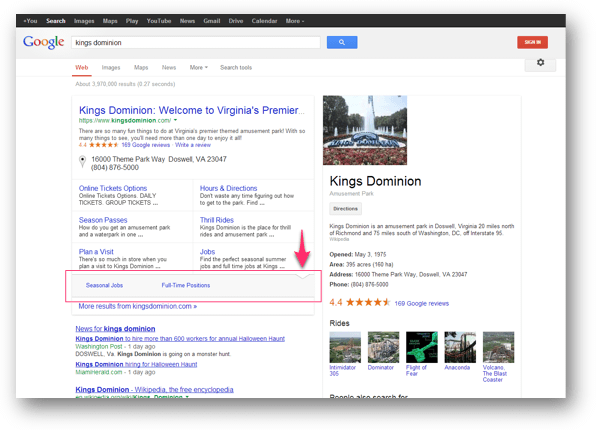Click the Kings Dominion fountain photo

[x=365, y=130]
